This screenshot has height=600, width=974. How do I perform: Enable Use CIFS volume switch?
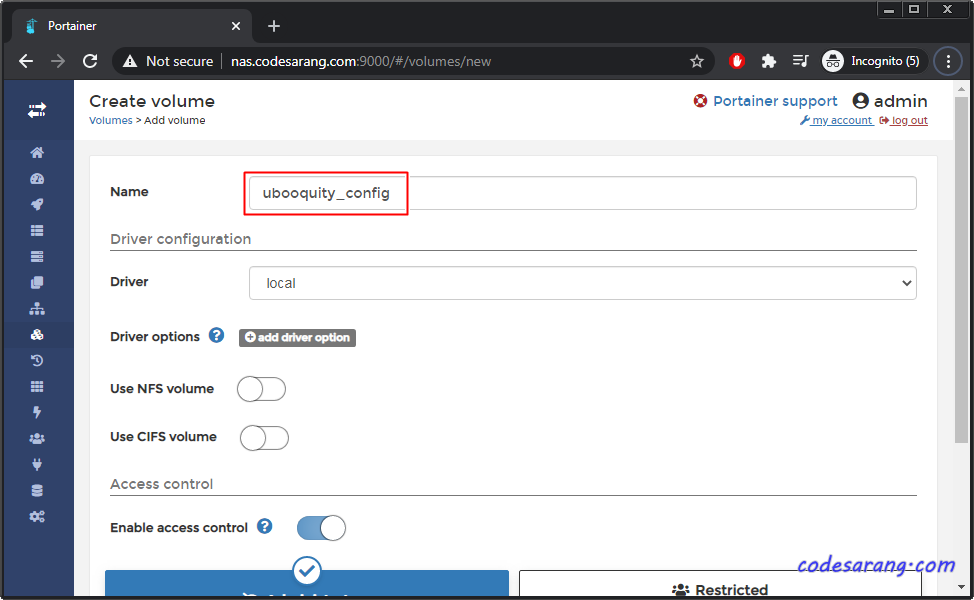[x=265, y=438]
